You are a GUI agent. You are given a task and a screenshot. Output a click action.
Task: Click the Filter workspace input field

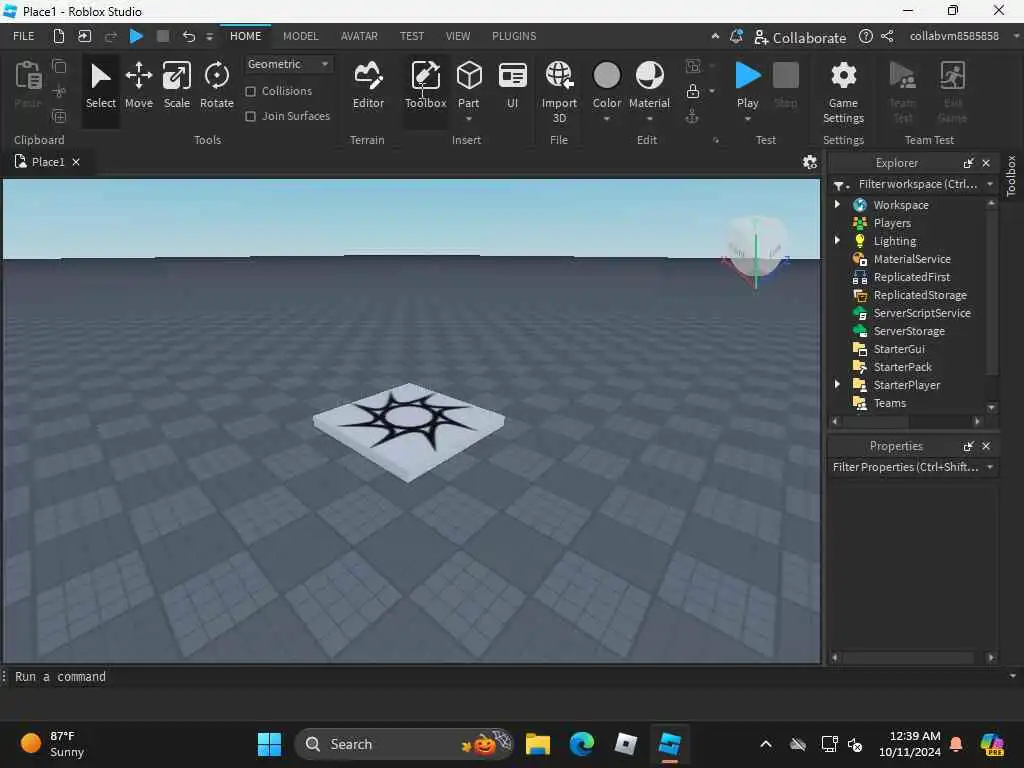coord(918,185)
